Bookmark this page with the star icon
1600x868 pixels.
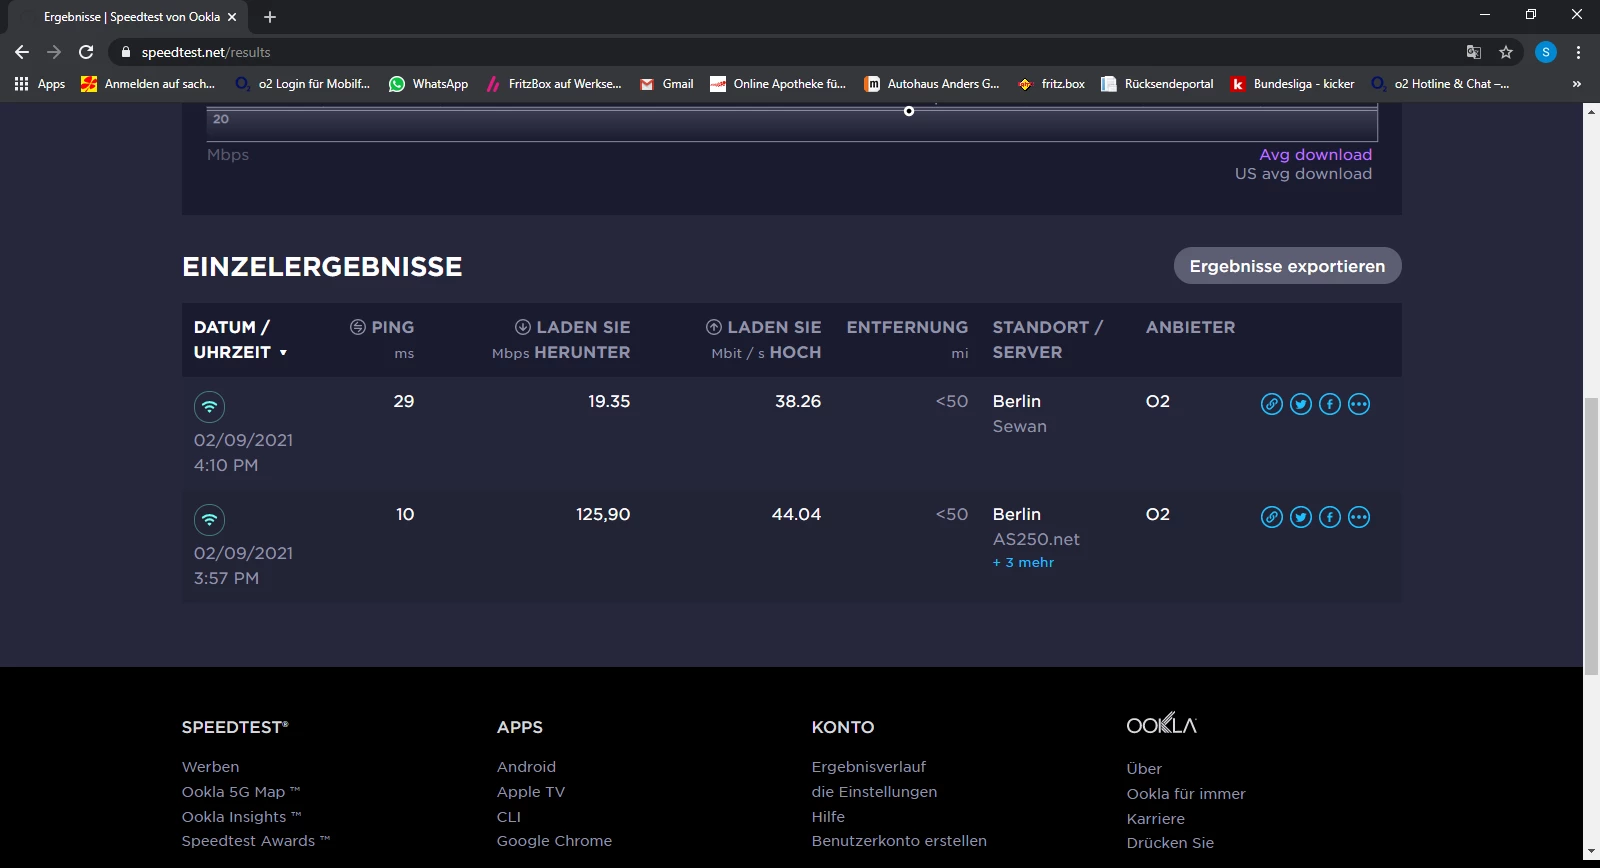point(1505,52)
